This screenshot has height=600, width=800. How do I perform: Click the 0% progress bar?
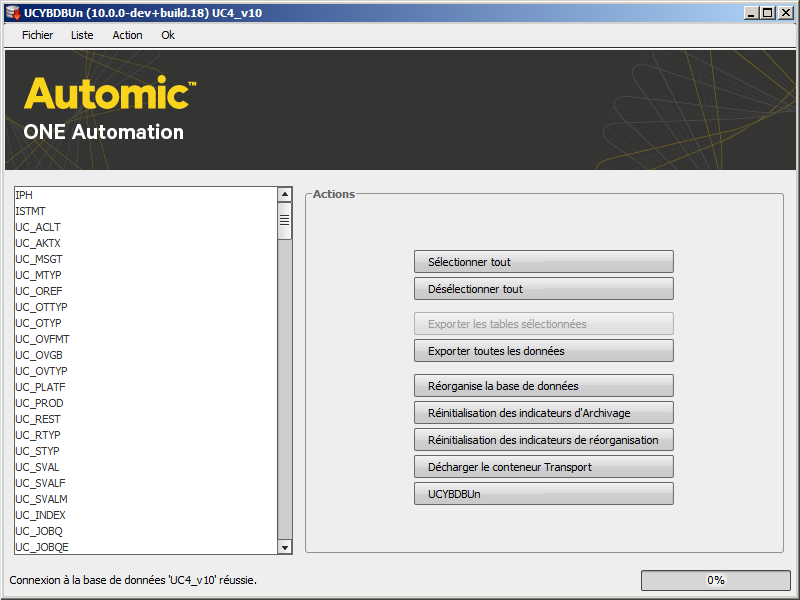click(715, 580)
